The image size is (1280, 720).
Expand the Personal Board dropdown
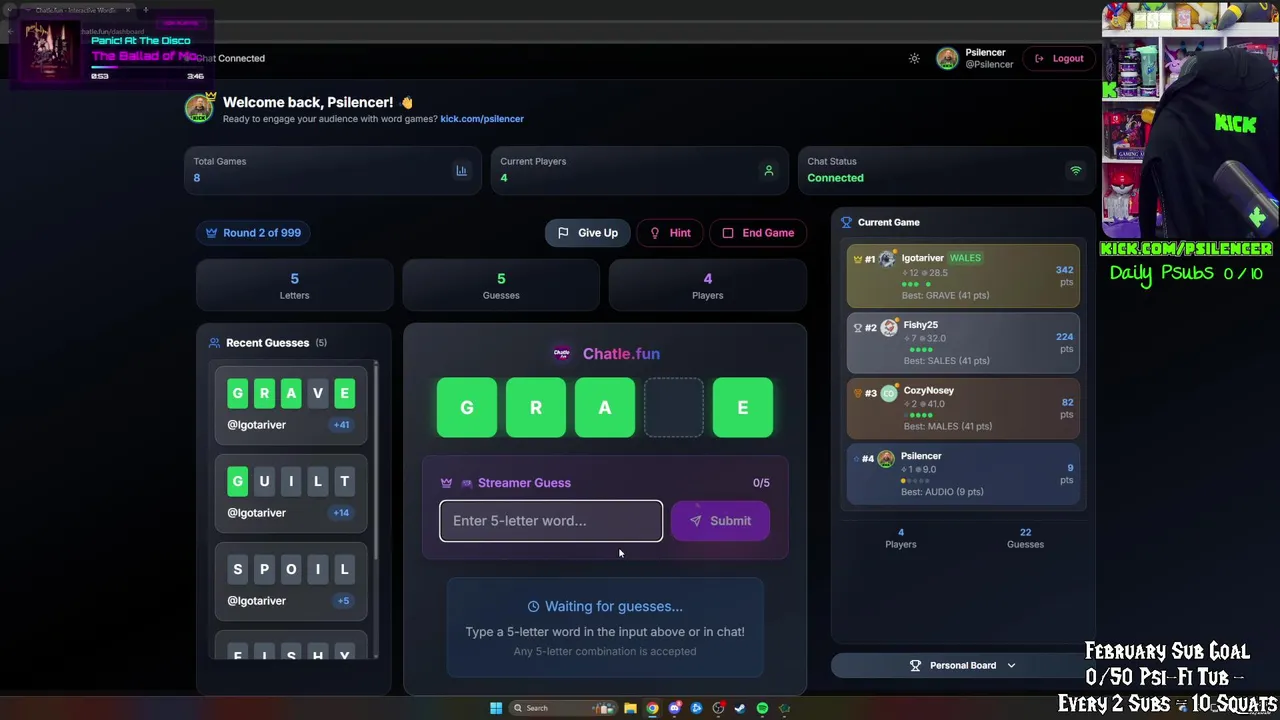[x=962, y=666]
